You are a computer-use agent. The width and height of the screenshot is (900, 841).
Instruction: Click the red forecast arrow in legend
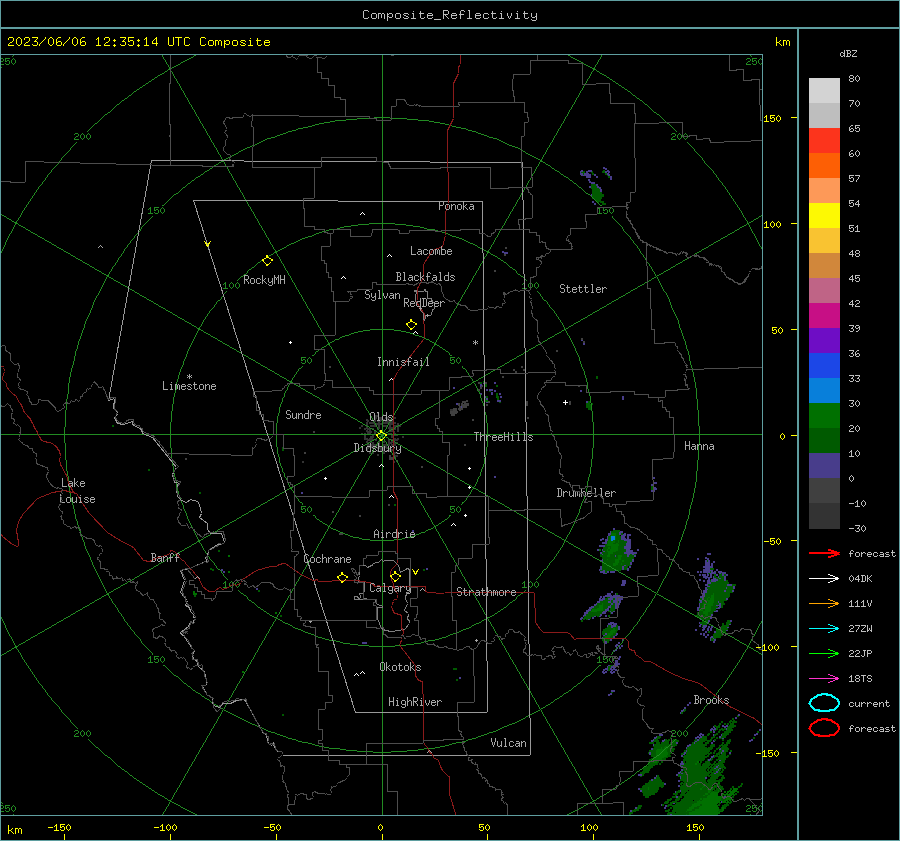coord(824,553)
